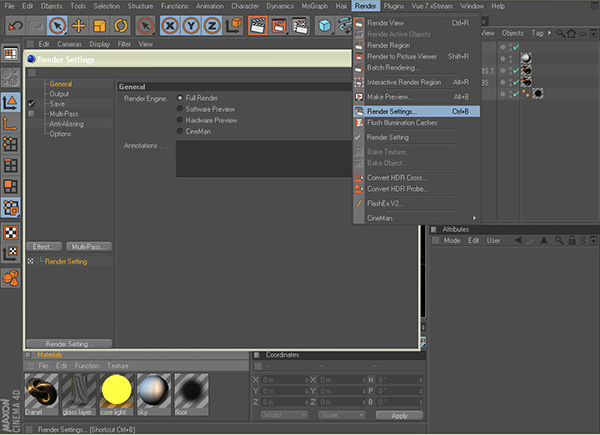The height and width of the screenshot is (435, 600).
Task: Select the Texture mode checker icon
Action: click(11, 232)
